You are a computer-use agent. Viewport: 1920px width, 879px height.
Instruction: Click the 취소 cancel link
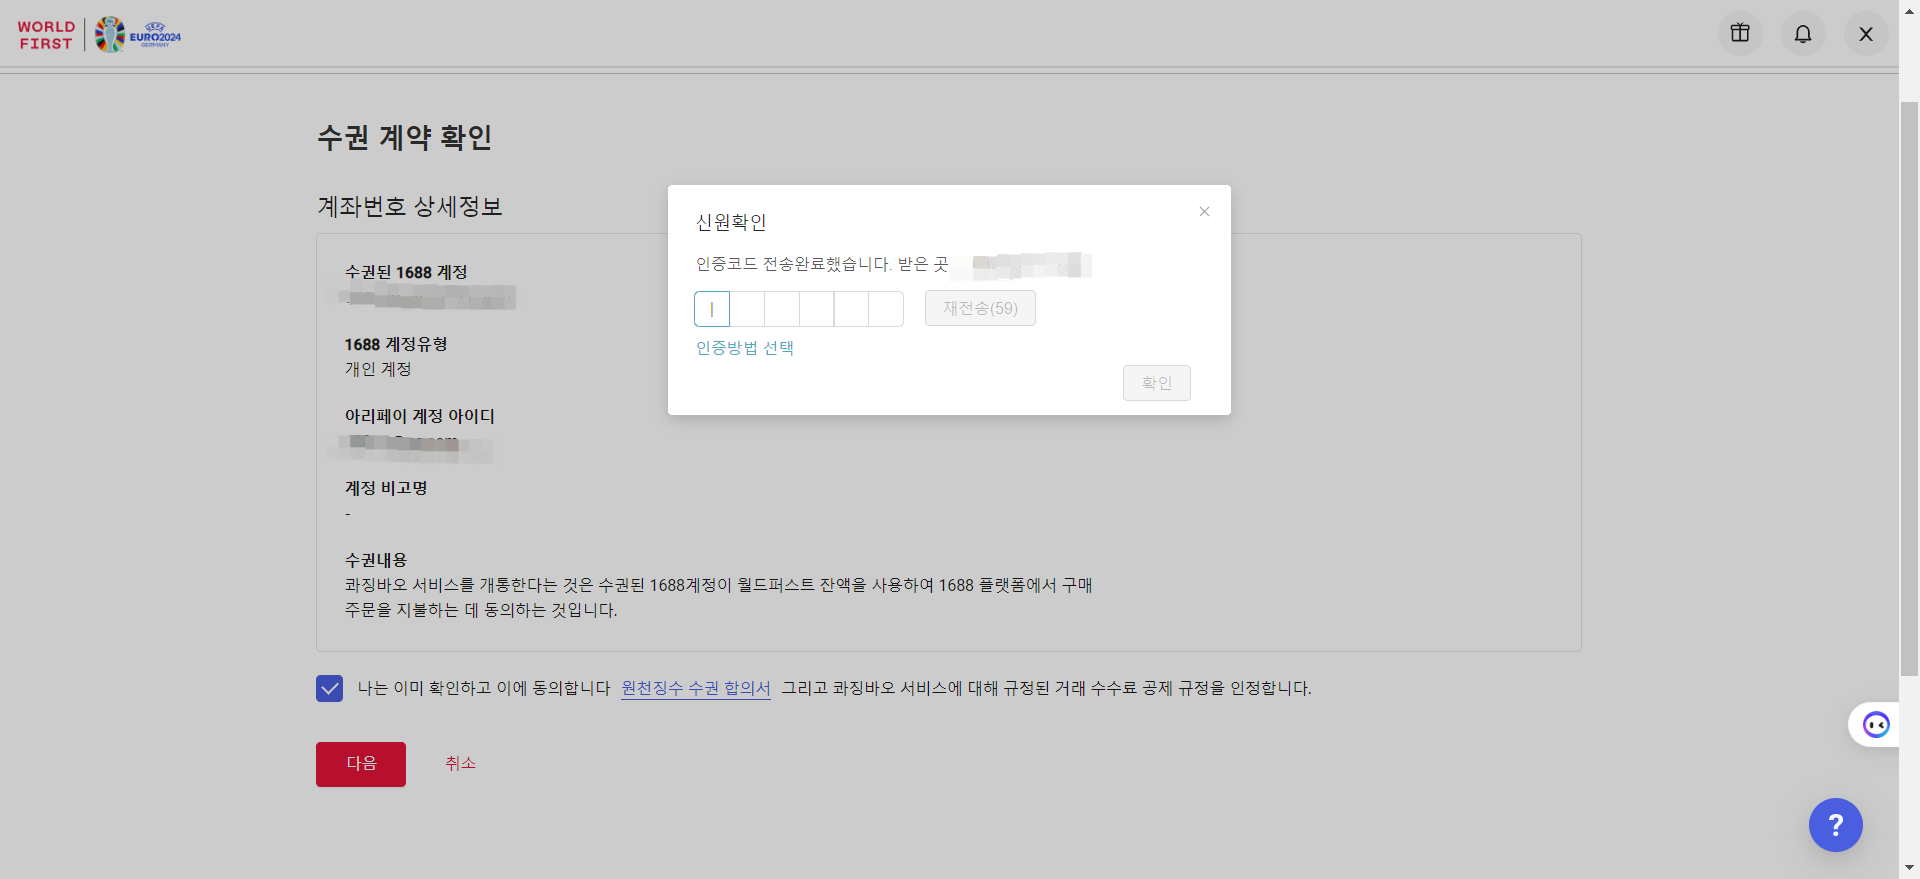[x=460, y=763]
